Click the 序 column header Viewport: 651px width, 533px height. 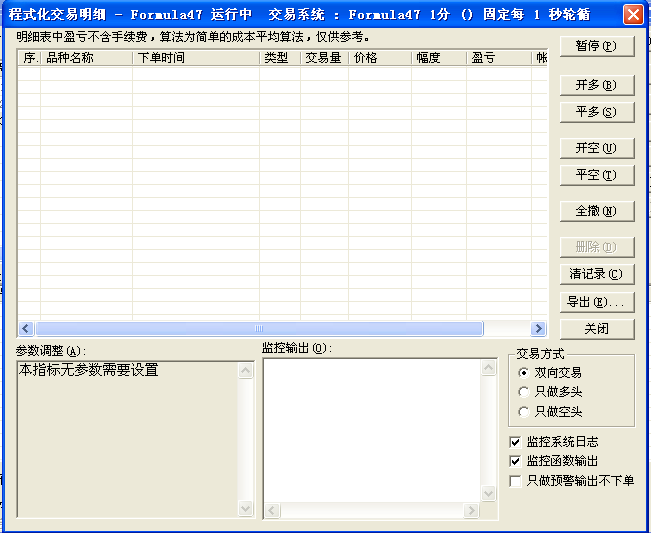pos(29,58)
